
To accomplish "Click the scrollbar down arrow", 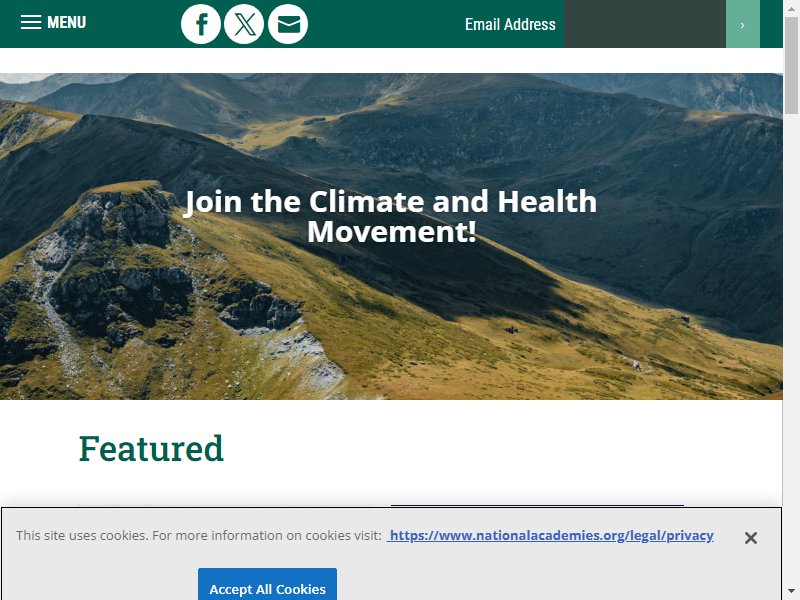I will pos(791,593).
